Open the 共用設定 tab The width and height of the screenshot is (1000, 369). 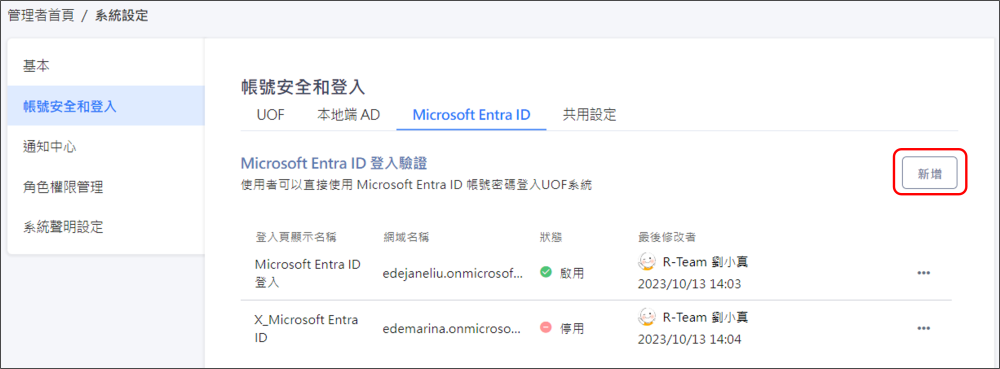589,115
